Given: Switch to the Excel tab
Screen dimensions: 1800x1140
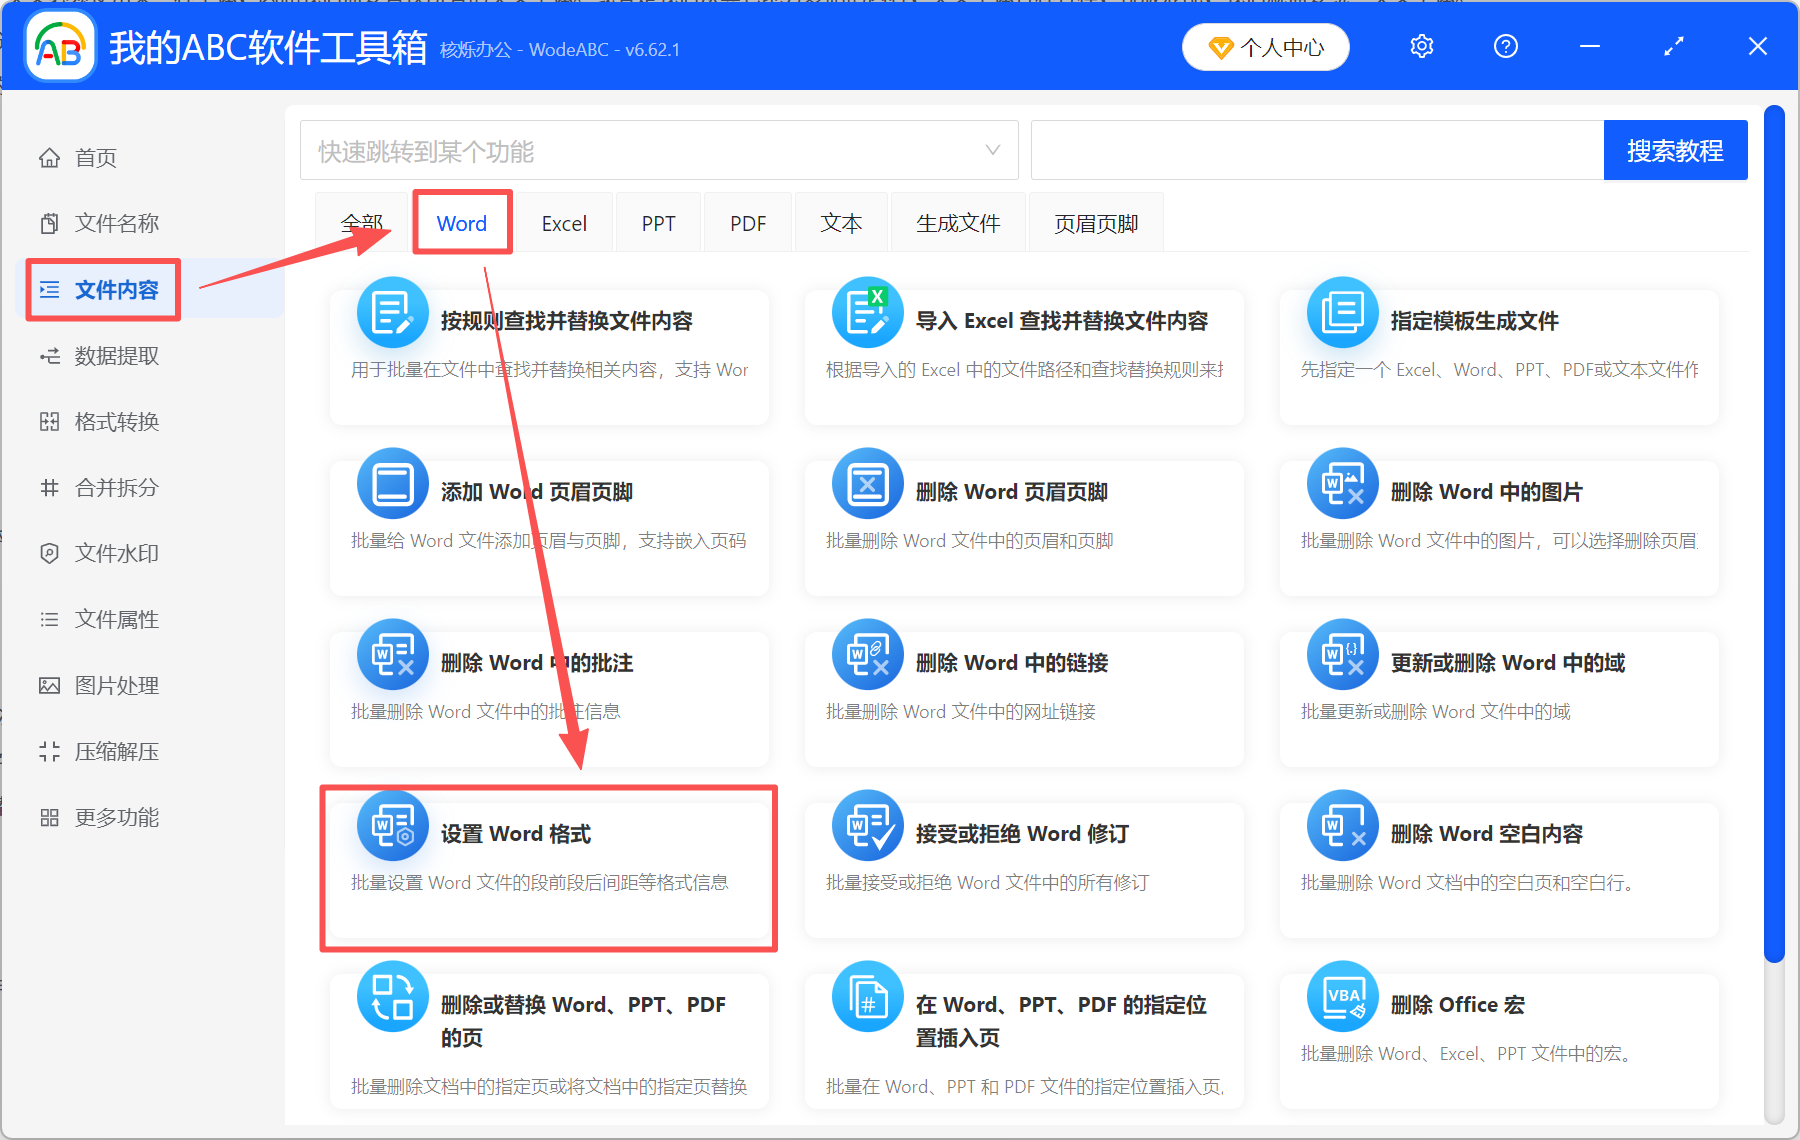Looking at the screenshot, I should (564, 222).
